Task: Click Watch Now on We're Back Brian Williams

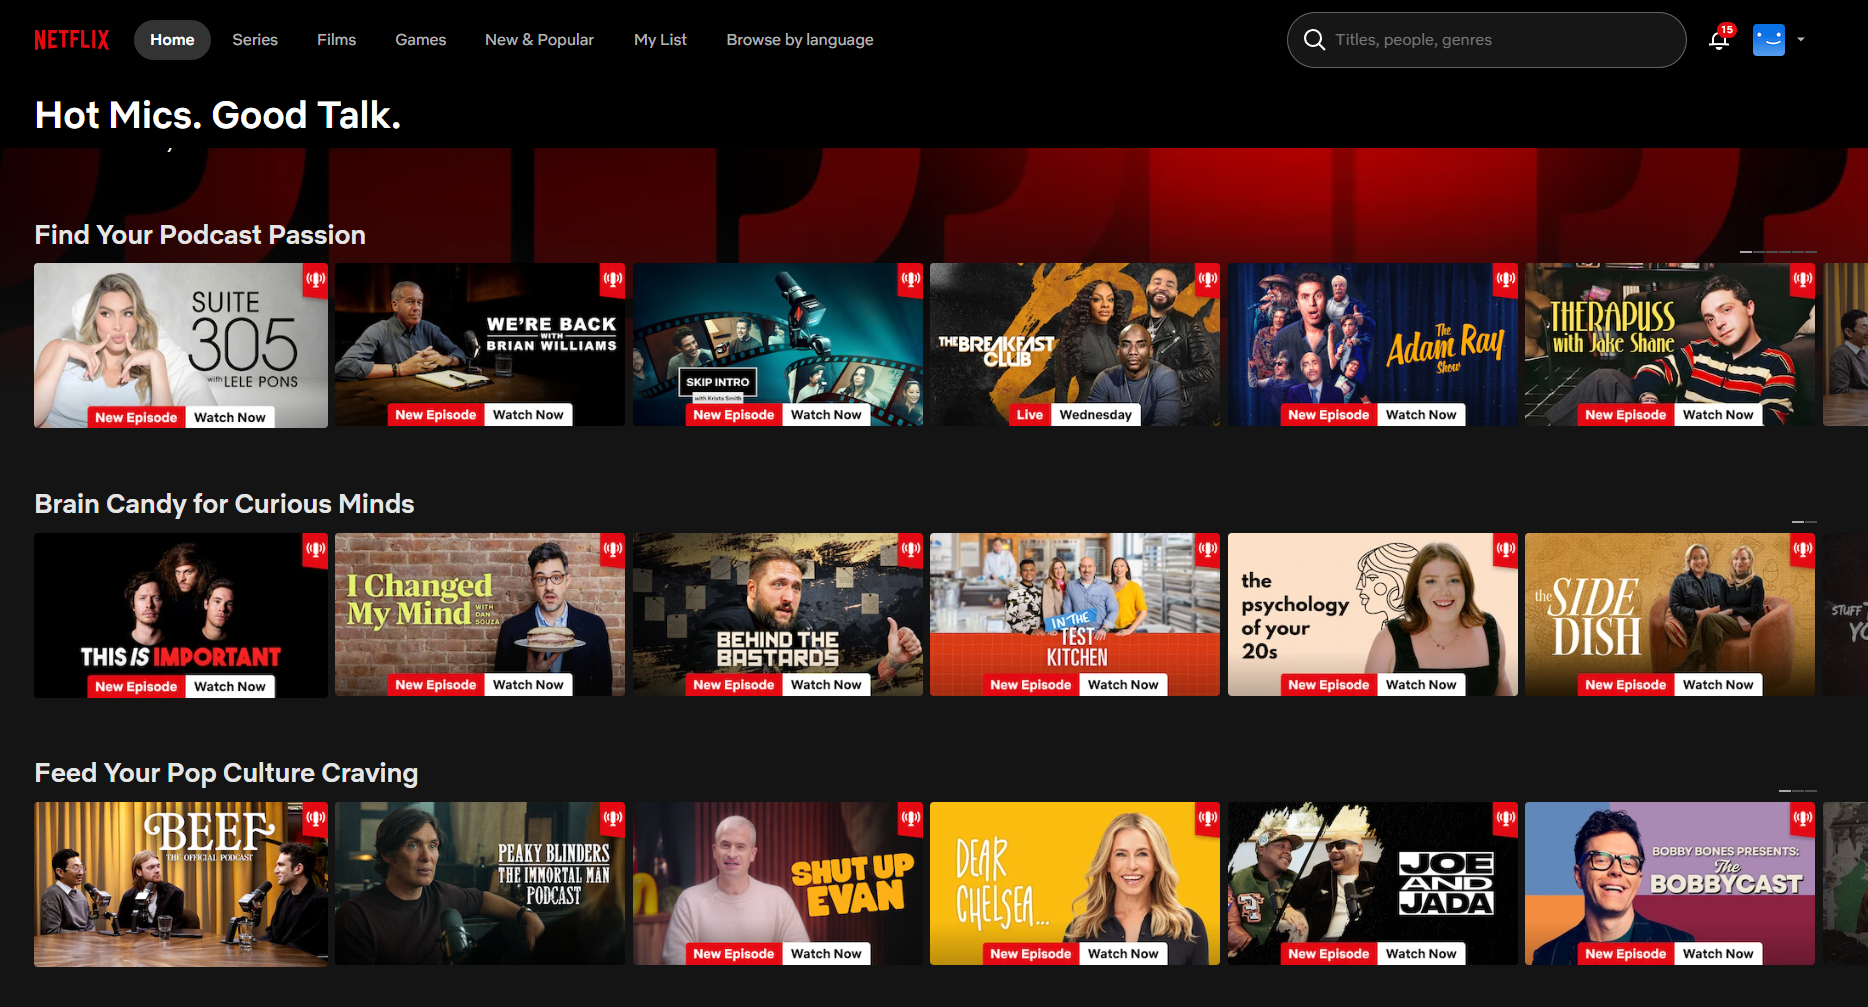Action: tap(528, 415)
